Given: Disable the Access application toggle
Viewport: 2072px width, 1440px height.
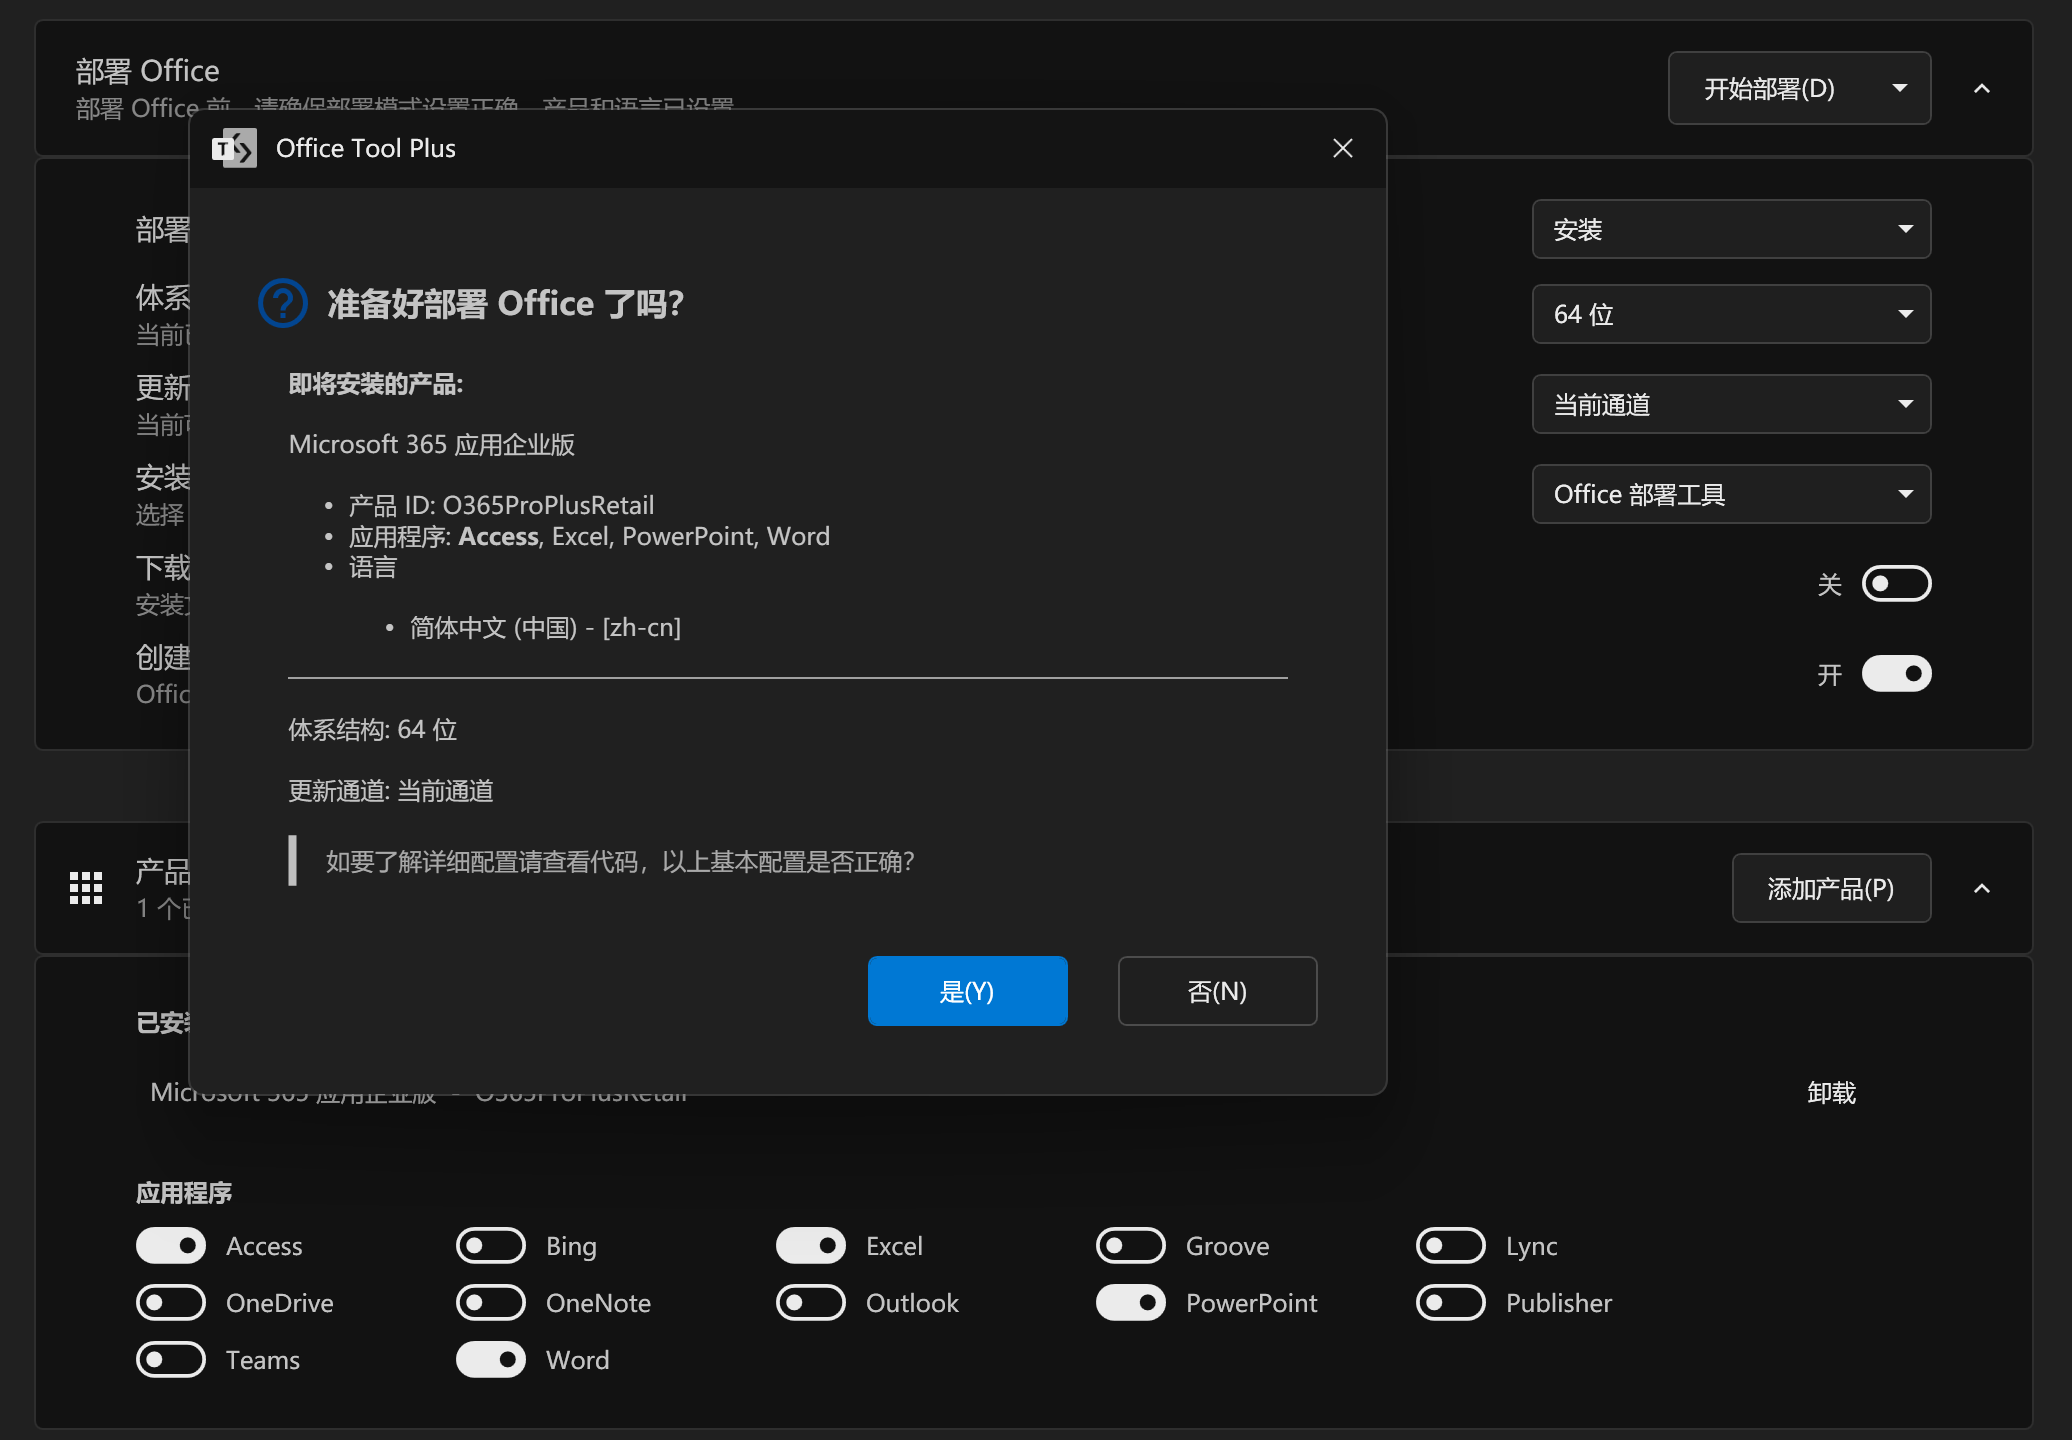Looking at the screenshot, I should [171, 1246].
